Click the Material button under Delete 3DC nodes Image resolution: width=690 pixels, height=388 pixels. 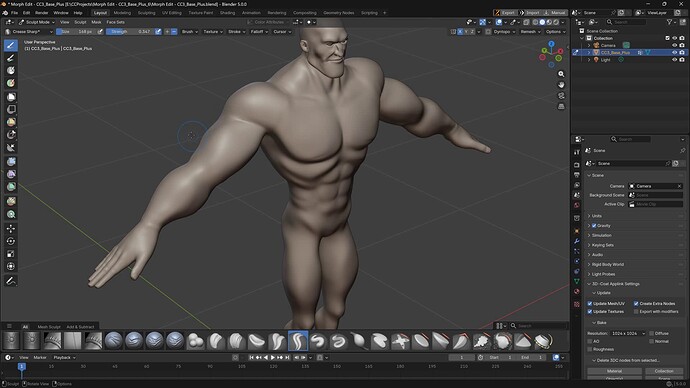[x=614, y=371]
